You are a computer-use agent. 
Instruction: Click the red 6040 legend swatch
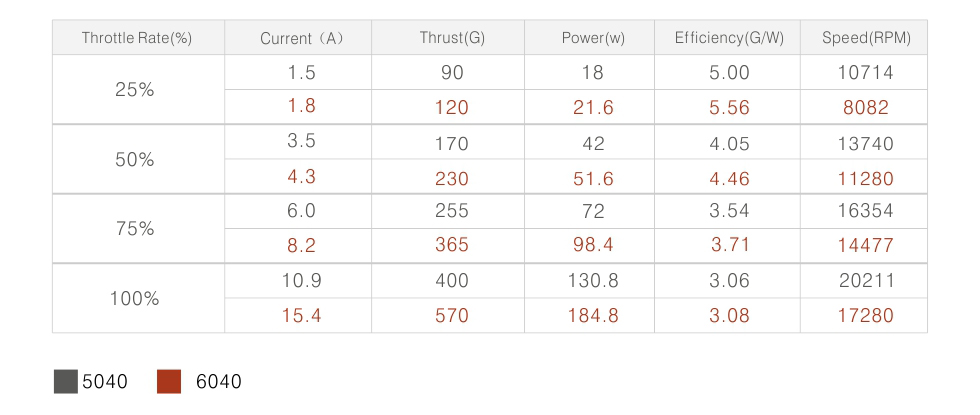point(169,382)
